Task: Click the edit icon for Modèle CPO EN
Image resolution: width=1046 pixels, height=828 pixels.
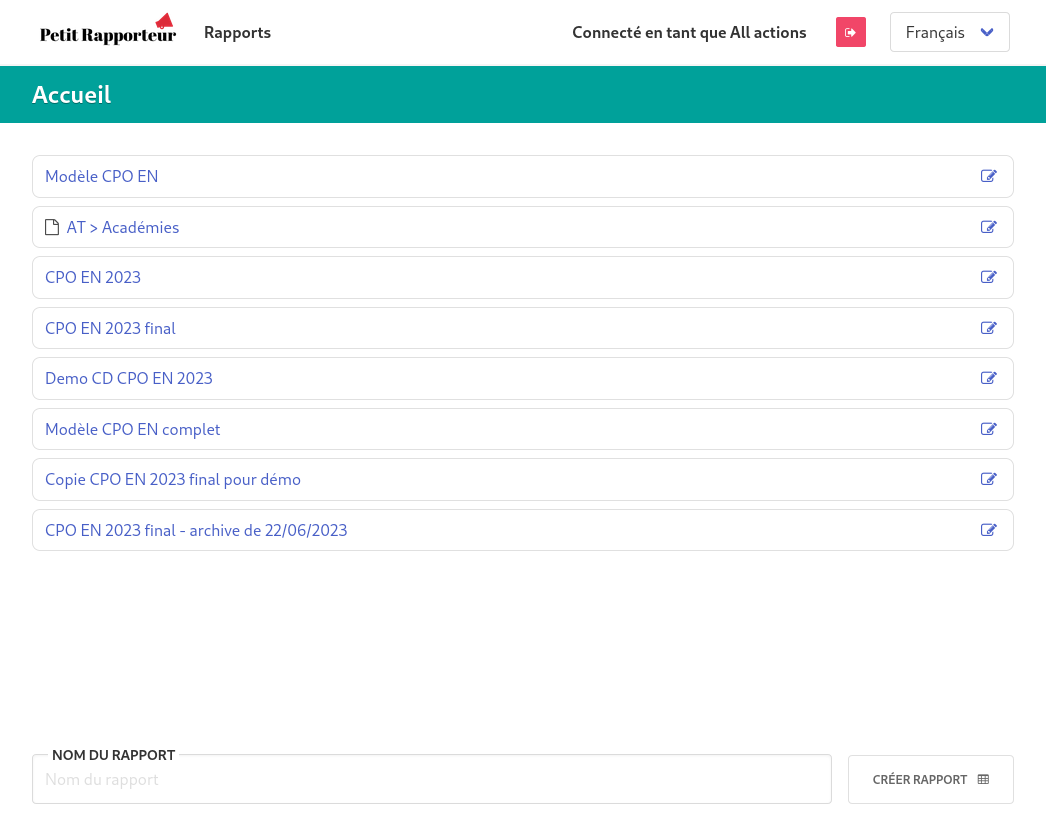Action: pyautogui.click(x=989, y=176)
